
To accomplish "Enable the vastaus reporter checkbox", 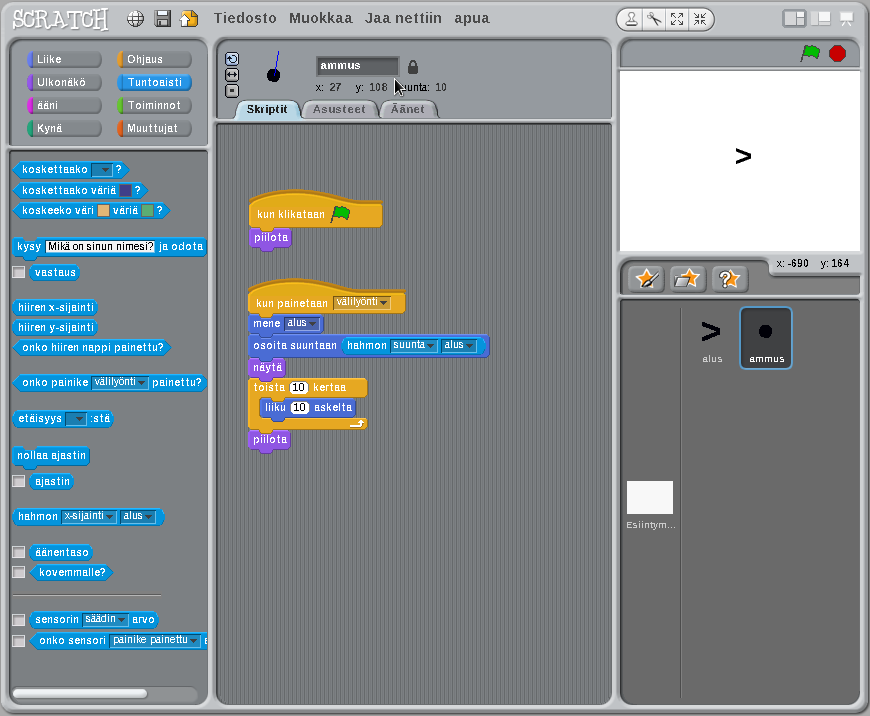I will click(18, 272).
